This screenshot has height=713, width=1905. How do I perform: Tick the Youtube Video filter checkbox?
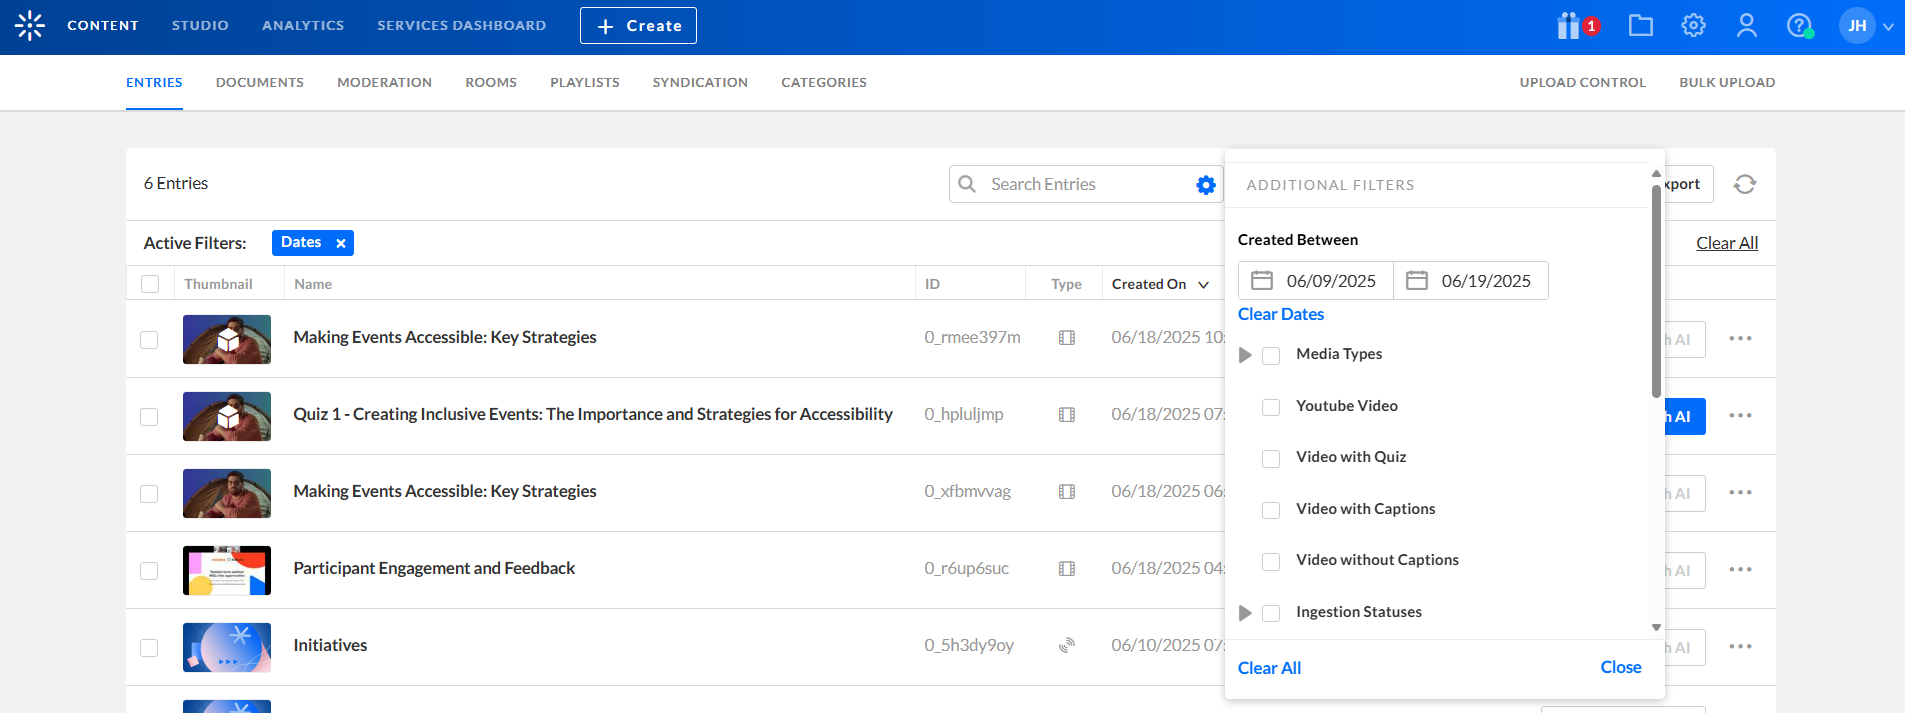tap(1271, 407)
